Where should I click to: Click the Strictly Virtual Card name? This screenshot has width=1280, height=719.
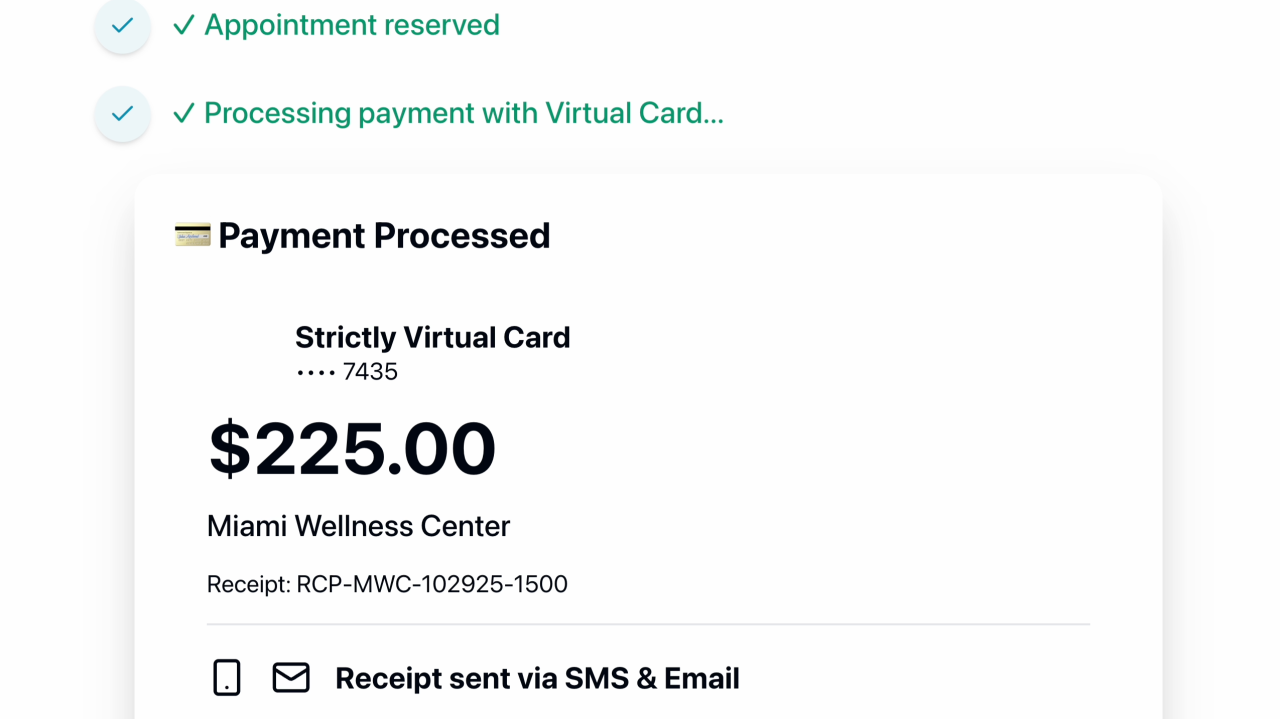(432, 337)
